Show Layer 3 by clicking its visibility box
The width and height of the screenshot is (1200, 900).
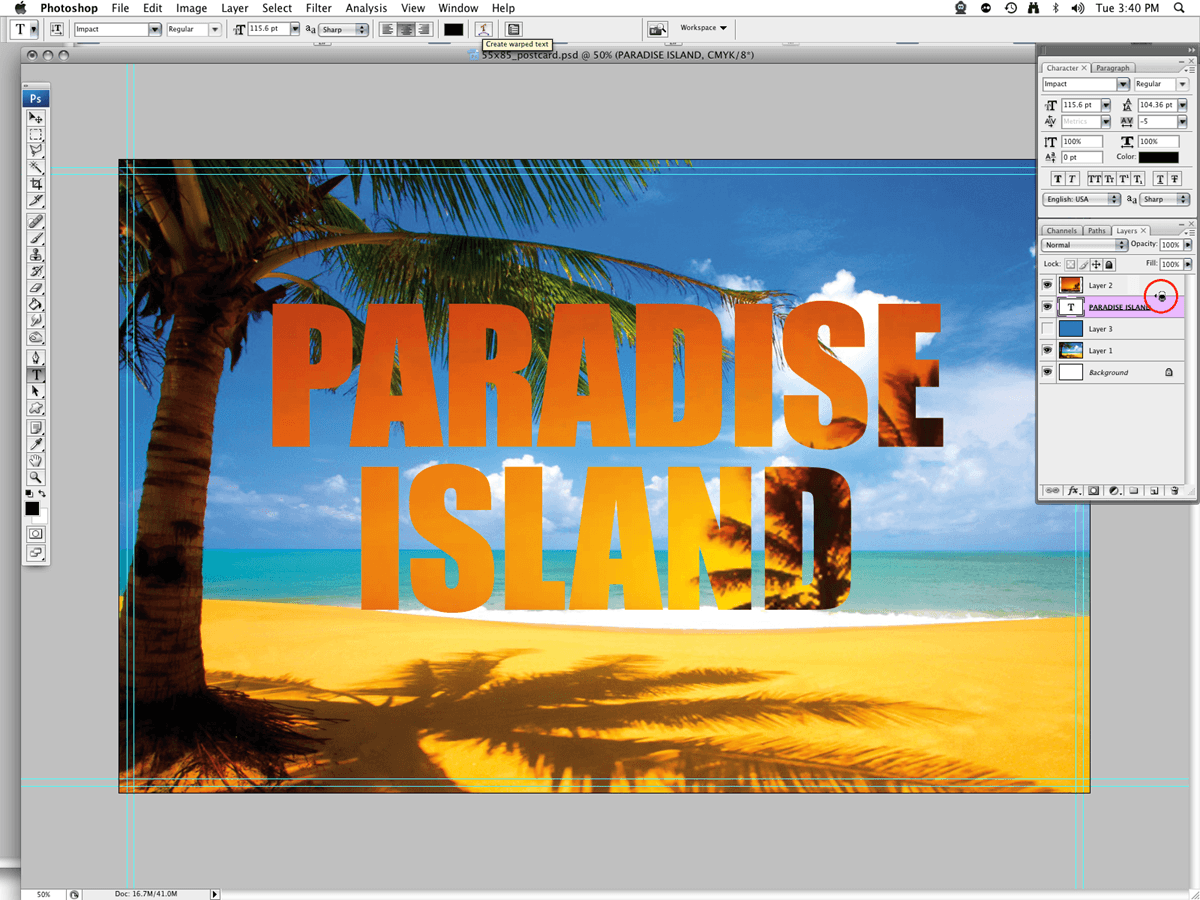pyautogui.click(x=1047, y=329)
